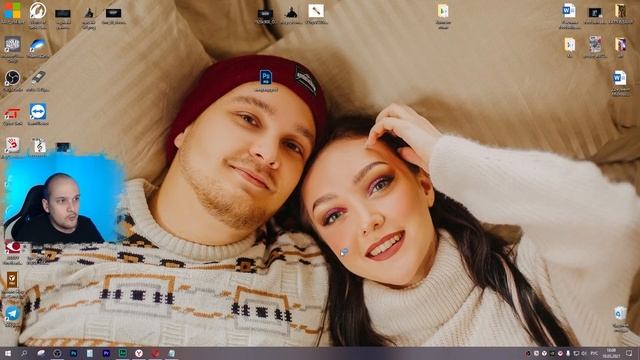Screen dimensions: 640x360
Task: Launch TeamViewer from the desktop shortcut
Action: coord(38,111)
